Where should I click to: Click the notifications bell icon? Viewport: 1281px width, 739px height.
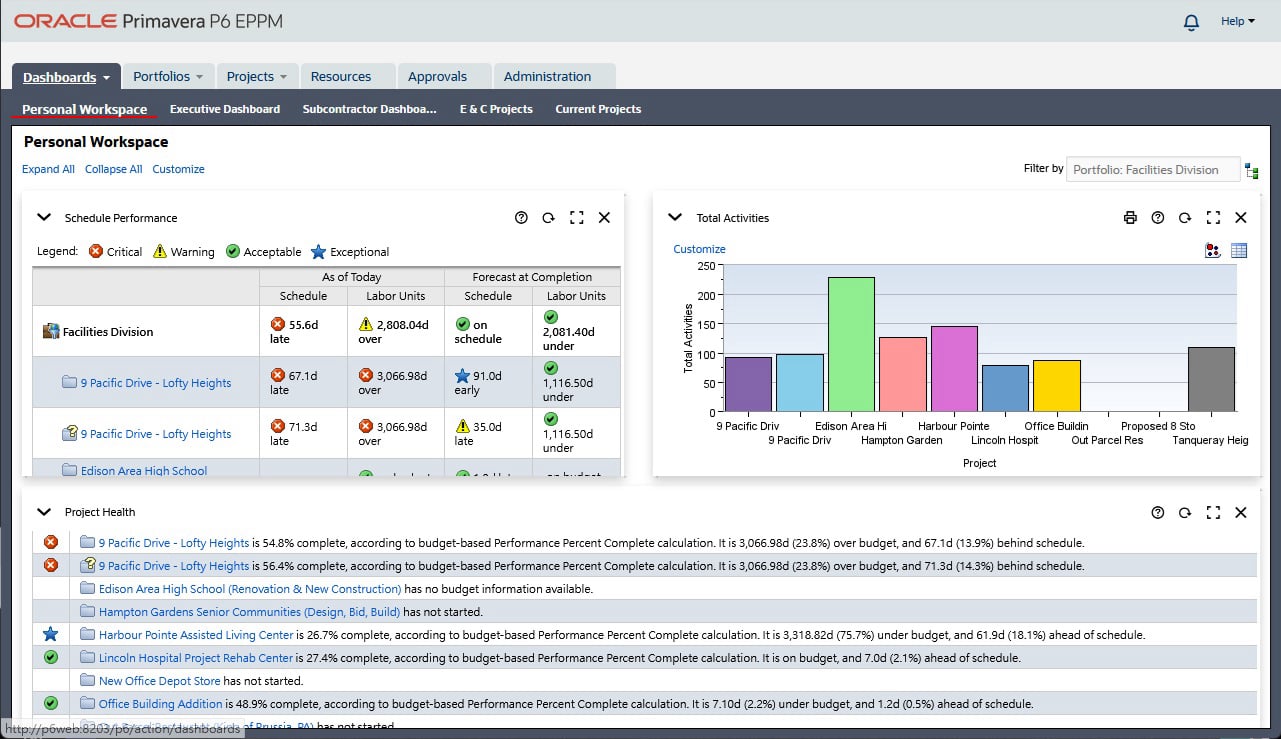[1191, 22]
